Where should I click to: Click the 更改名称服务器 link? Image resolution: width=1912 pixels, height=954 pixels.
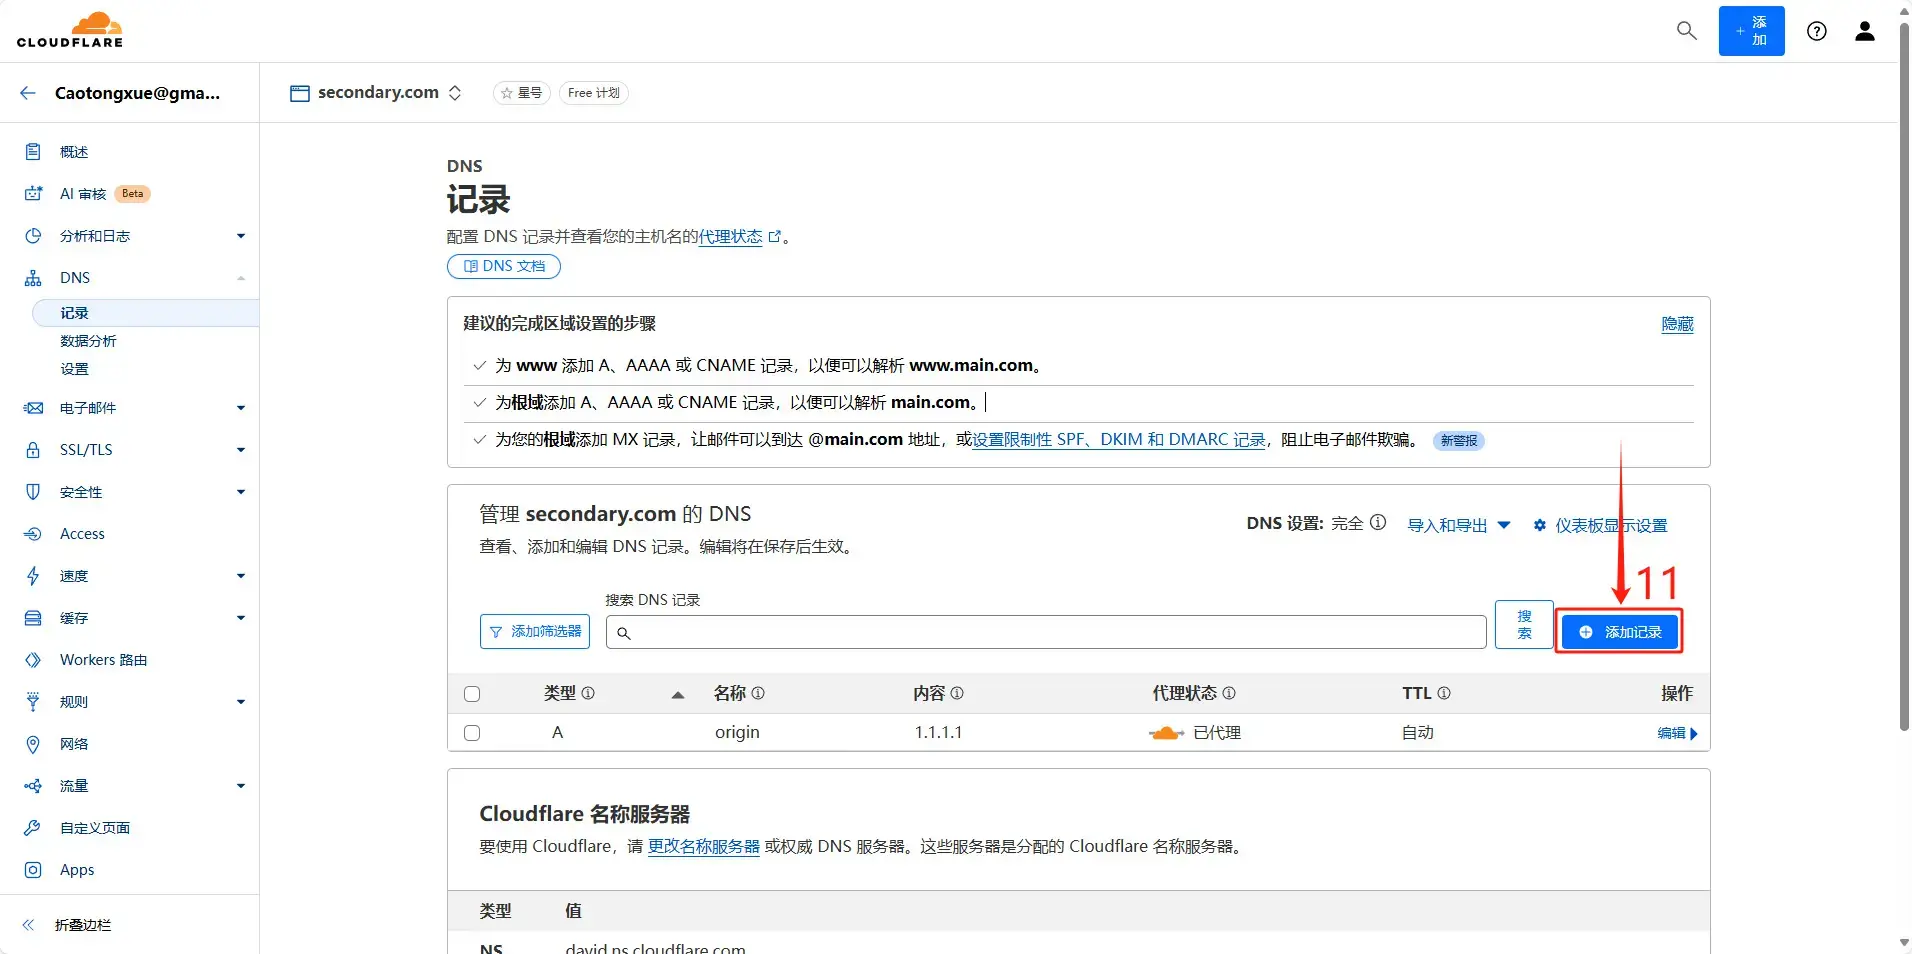click(x=704, y=846)
